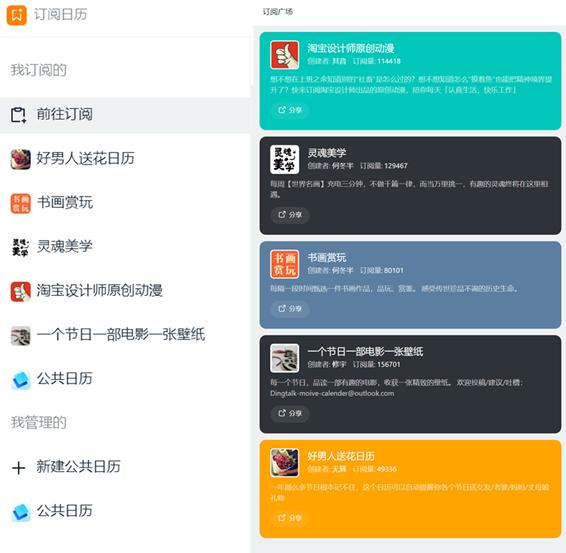The width and height of the screenshot is (566, 553).
Task: Select 淘宝设计师原创动漫 in the sidebar
Action: tap(125, 291)
